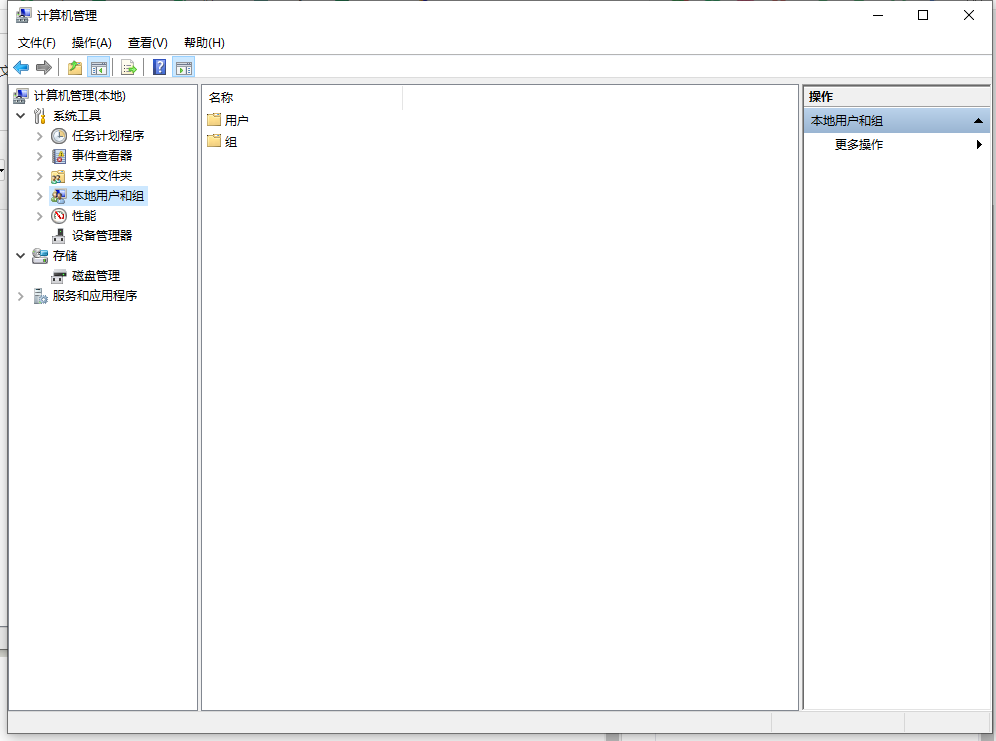Screen dimensions: 996x741
Task: Click the blue Help question mark icon
Action: (159, 67)
